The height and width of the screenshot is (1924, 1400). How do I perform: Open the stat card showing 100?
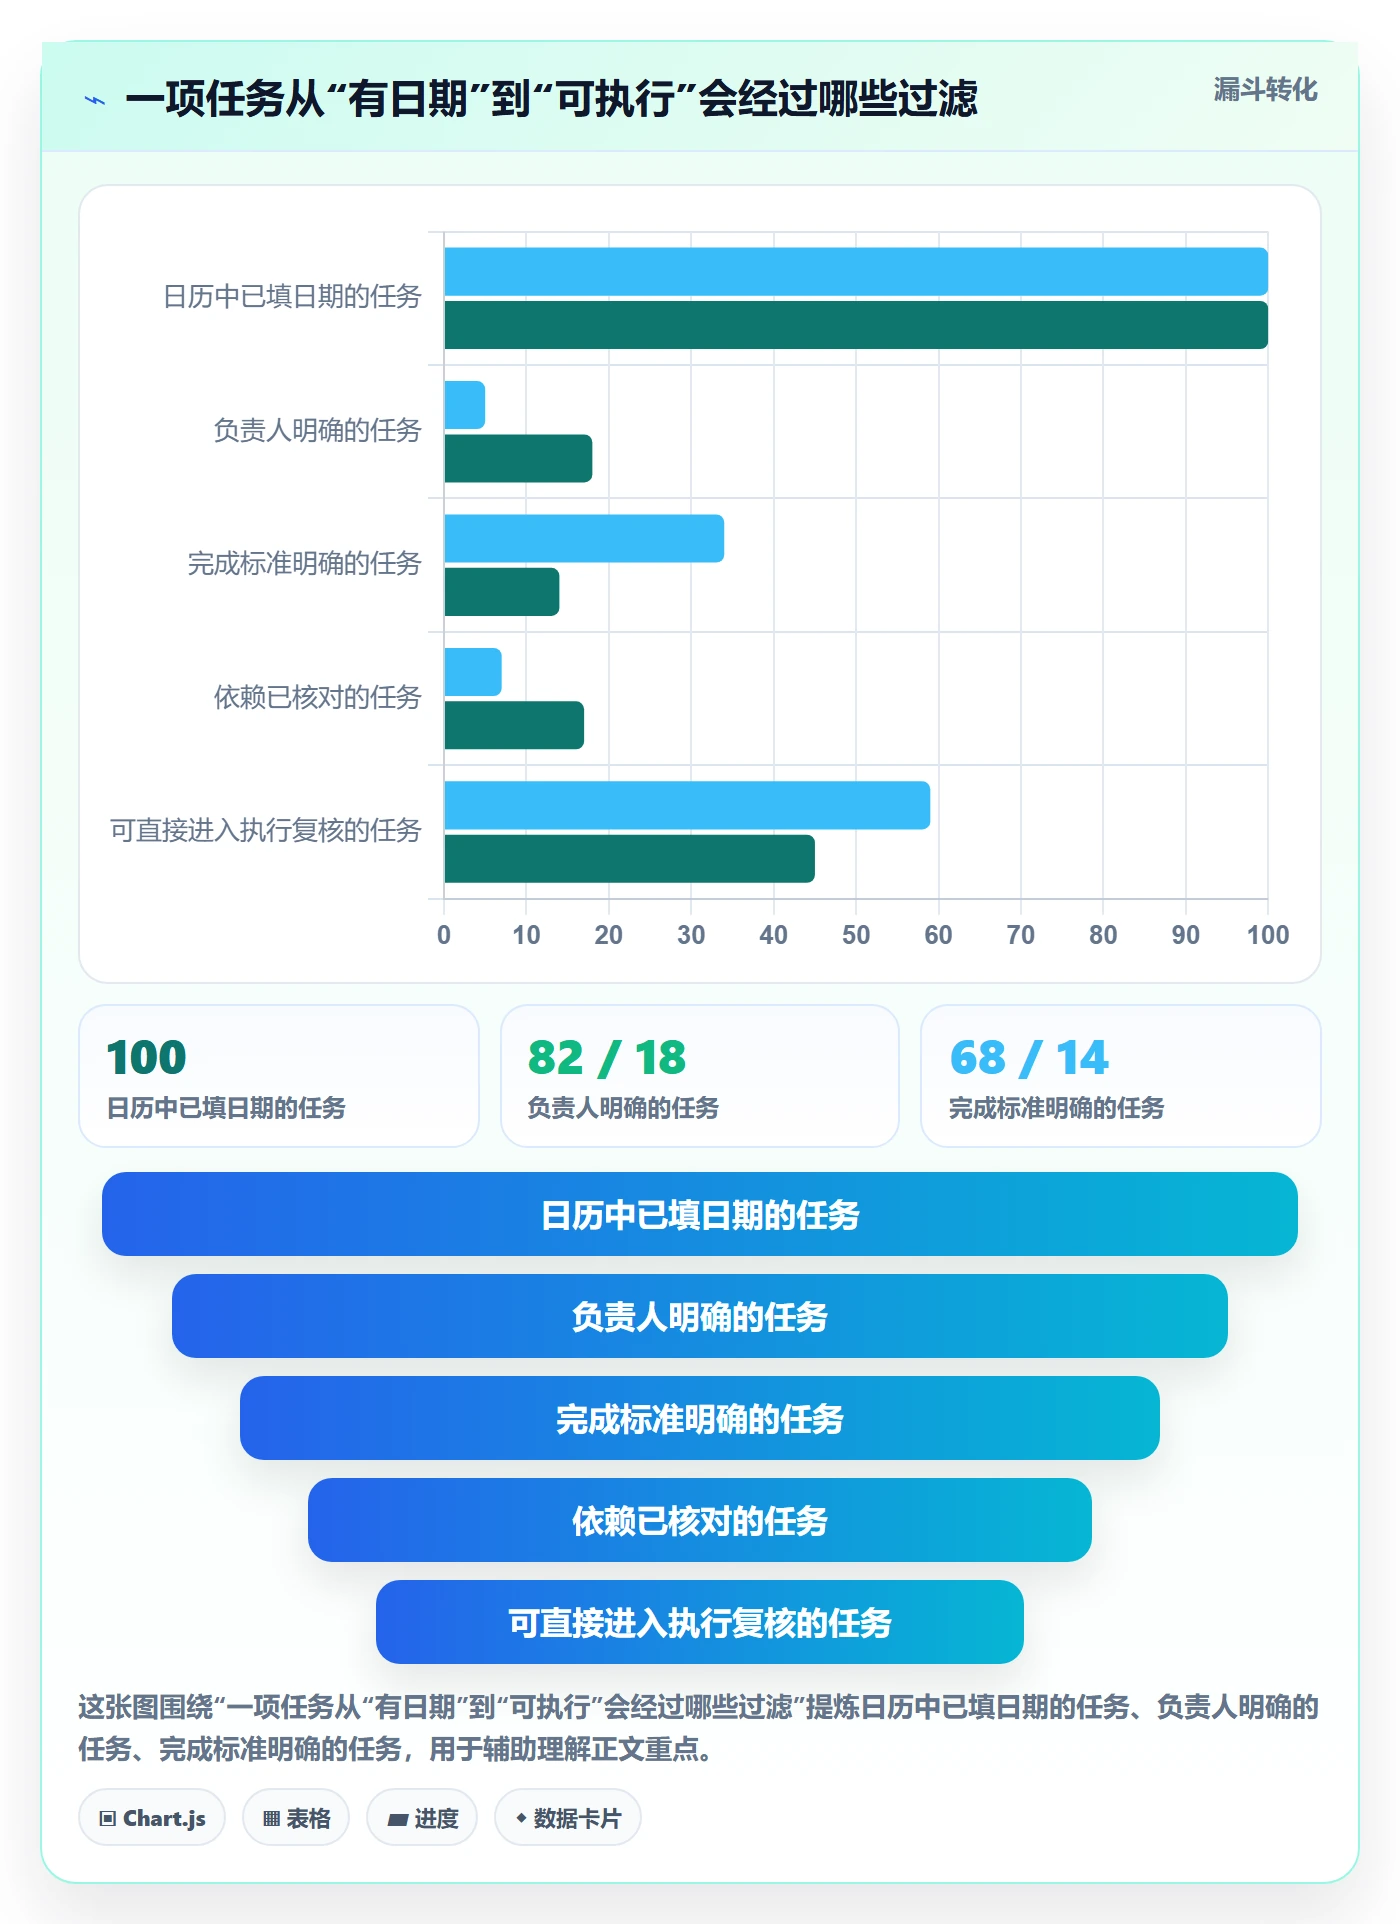(279, 1076)
